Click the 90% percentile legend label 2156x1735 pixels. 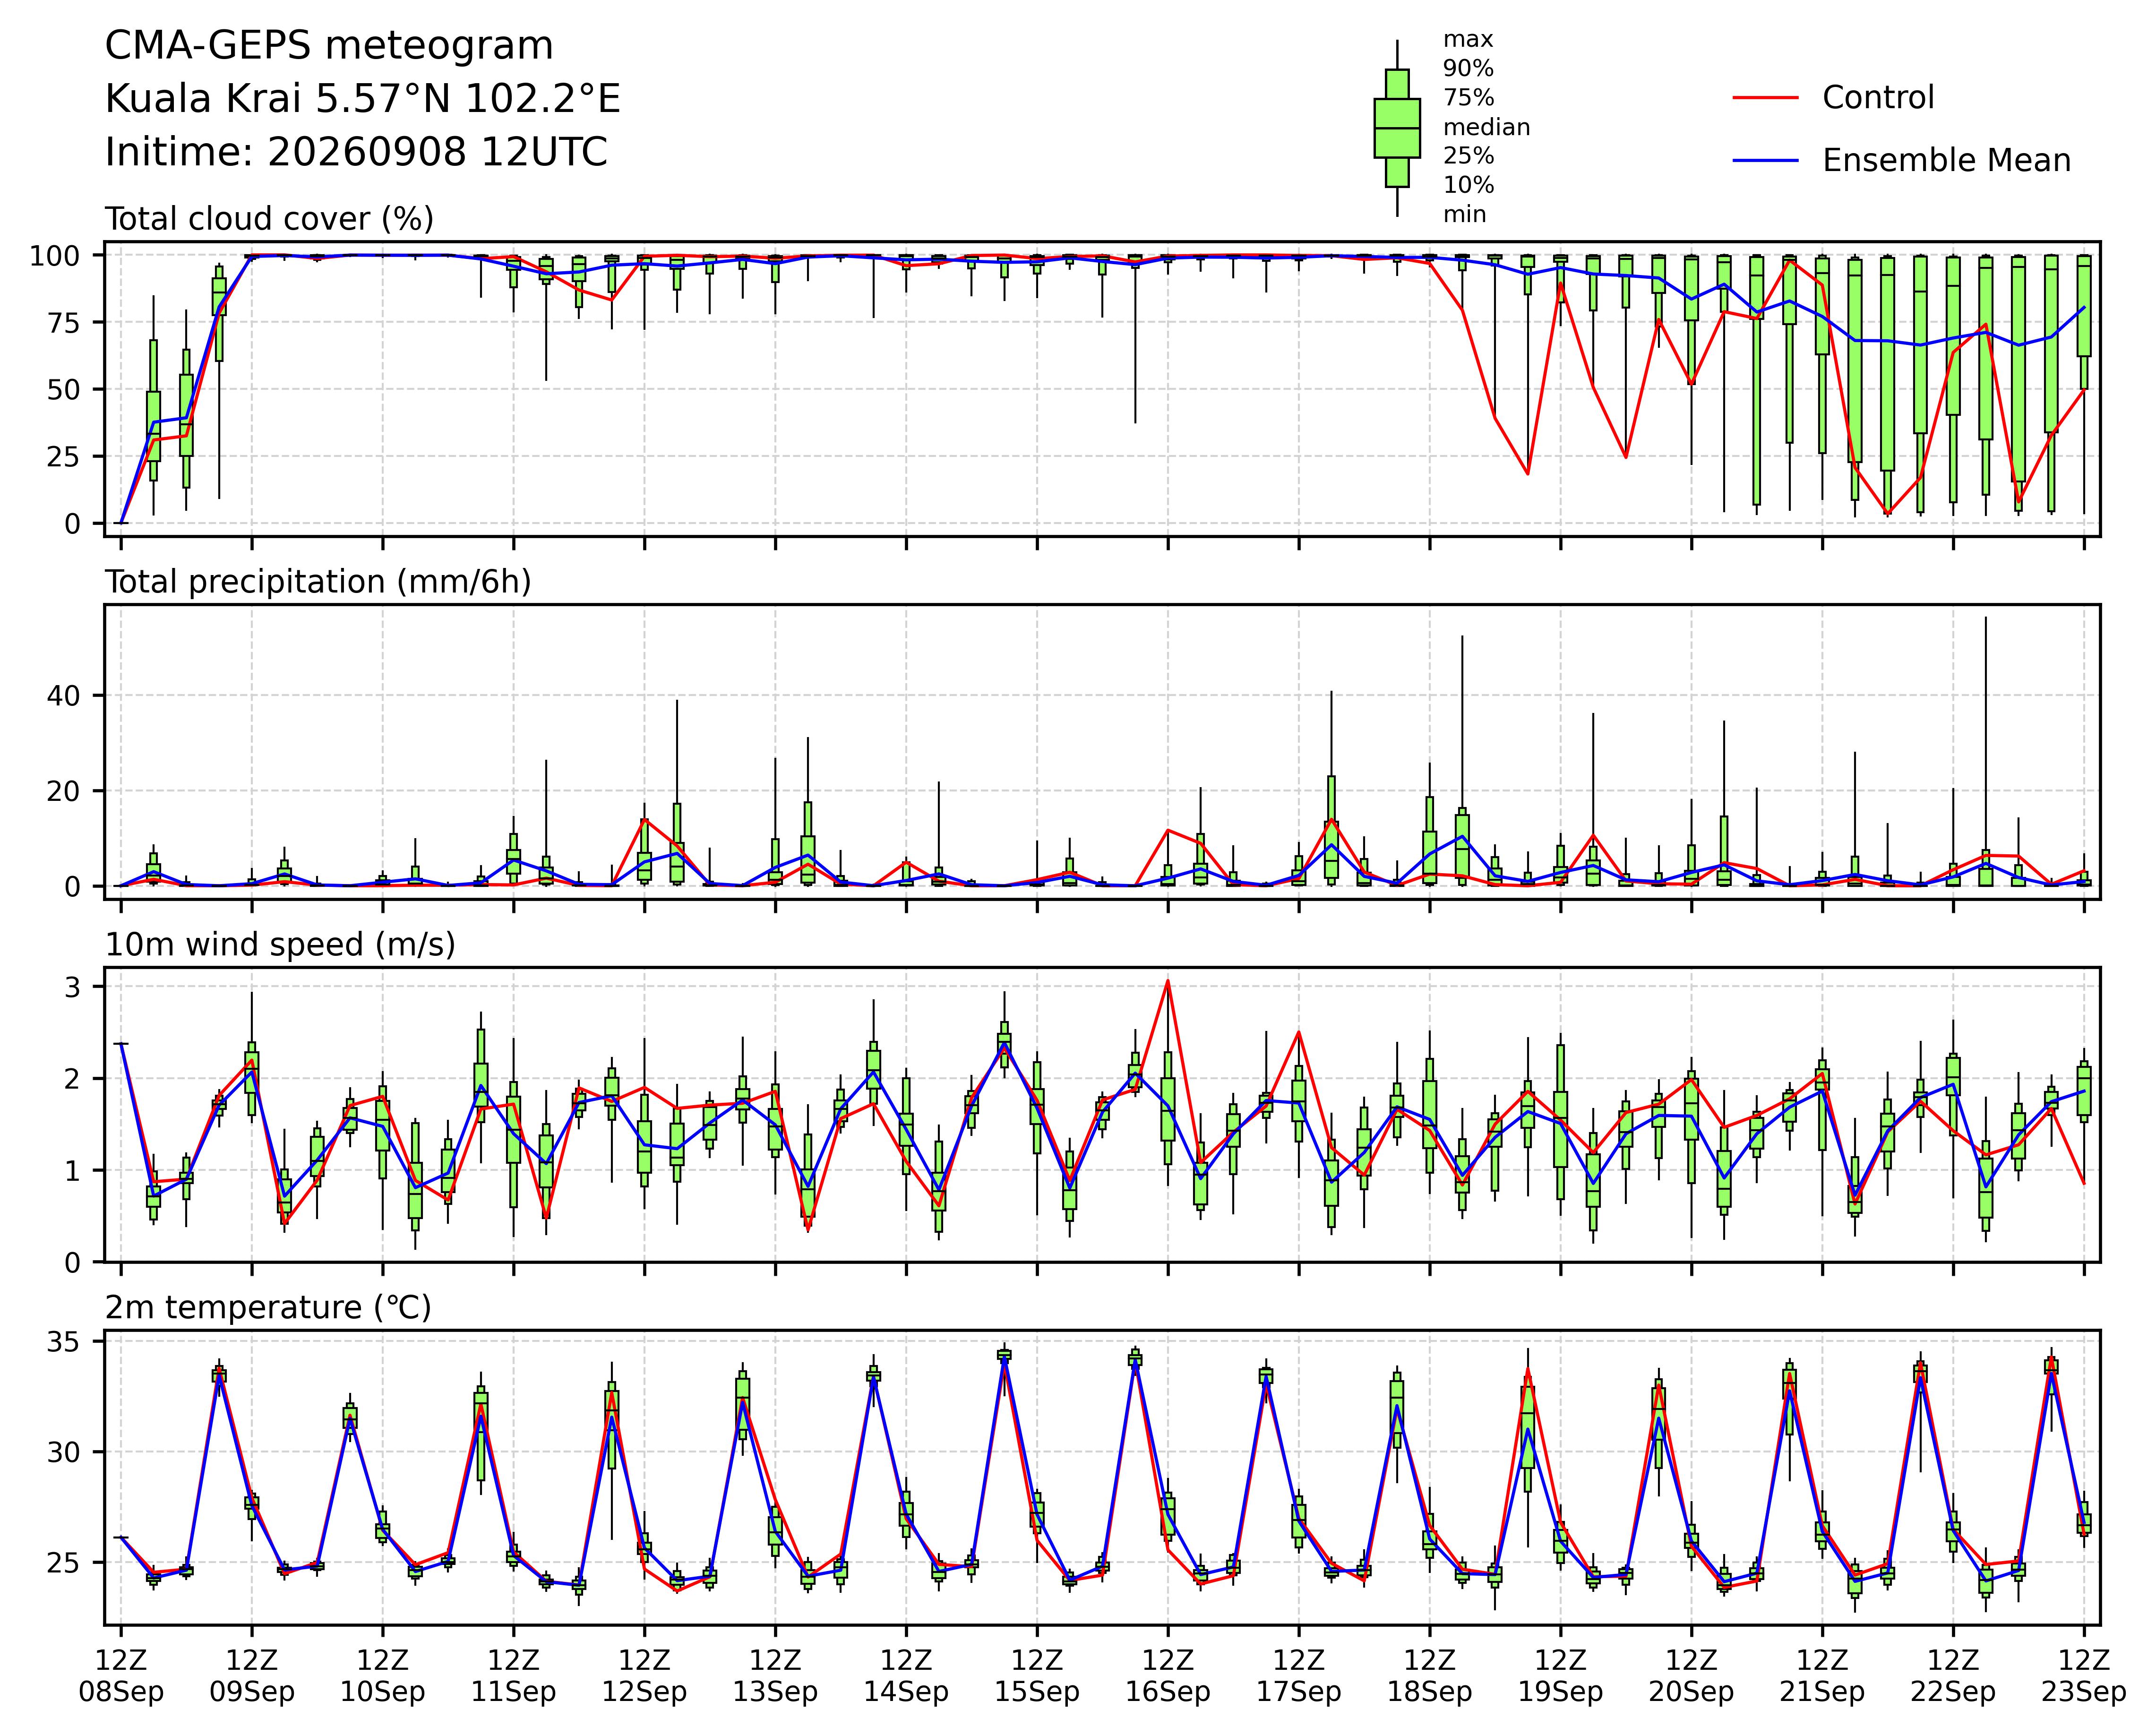[1468, 69]
